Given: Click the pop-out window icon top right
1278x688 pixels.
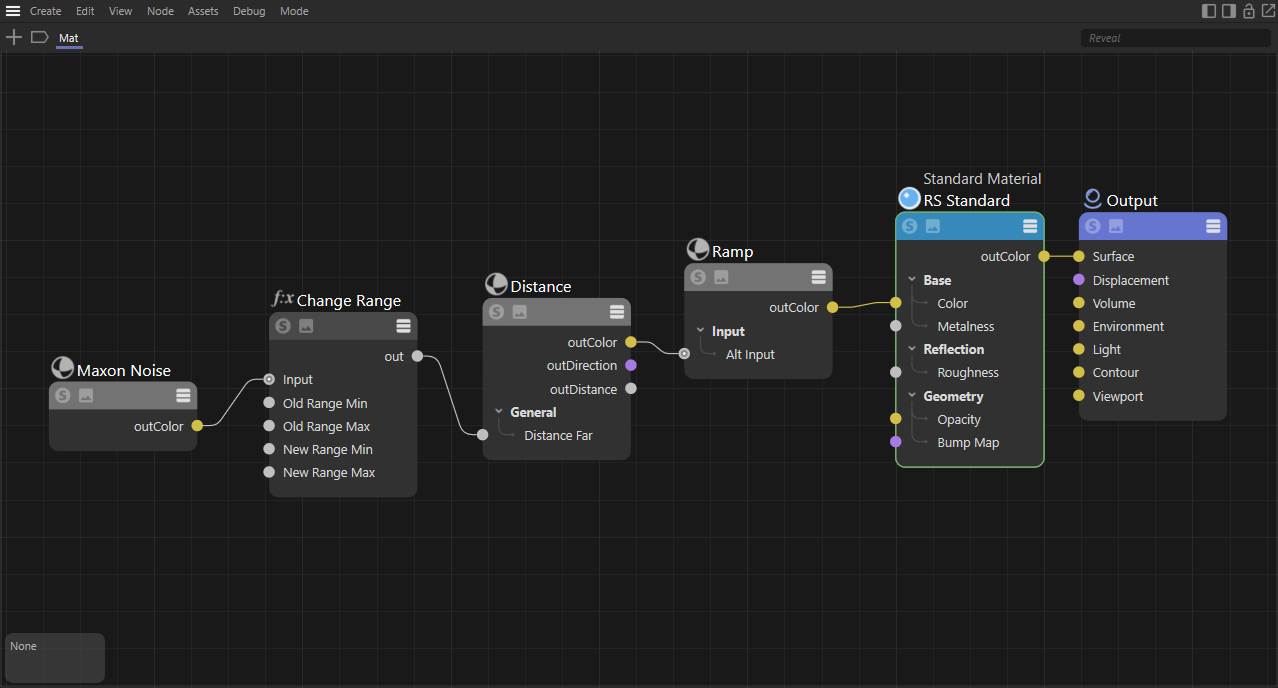Looking at the screenshot, I should pos(1268,11).
